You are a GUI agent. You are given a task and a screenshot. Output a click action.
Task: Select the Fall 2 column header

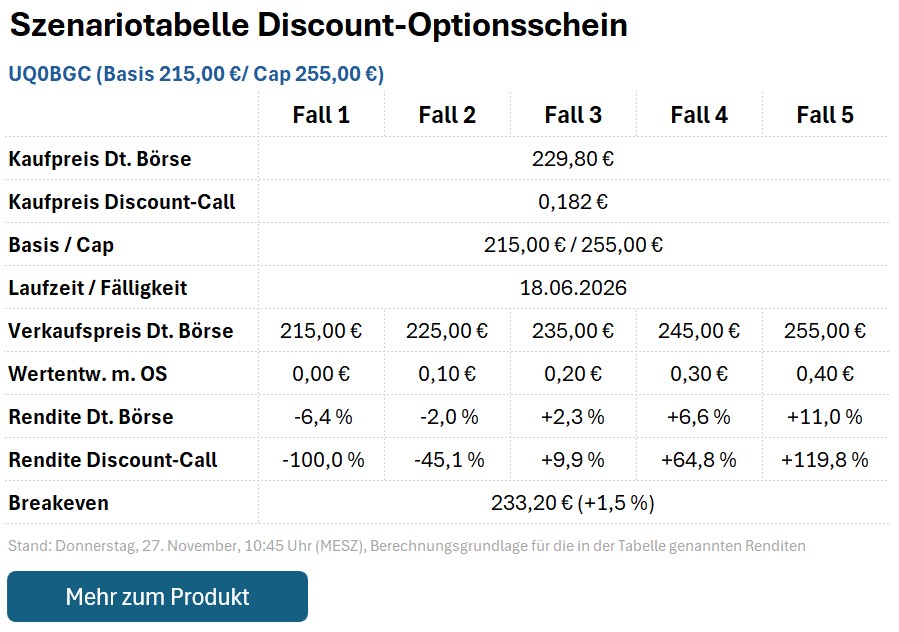pos(446,114)
